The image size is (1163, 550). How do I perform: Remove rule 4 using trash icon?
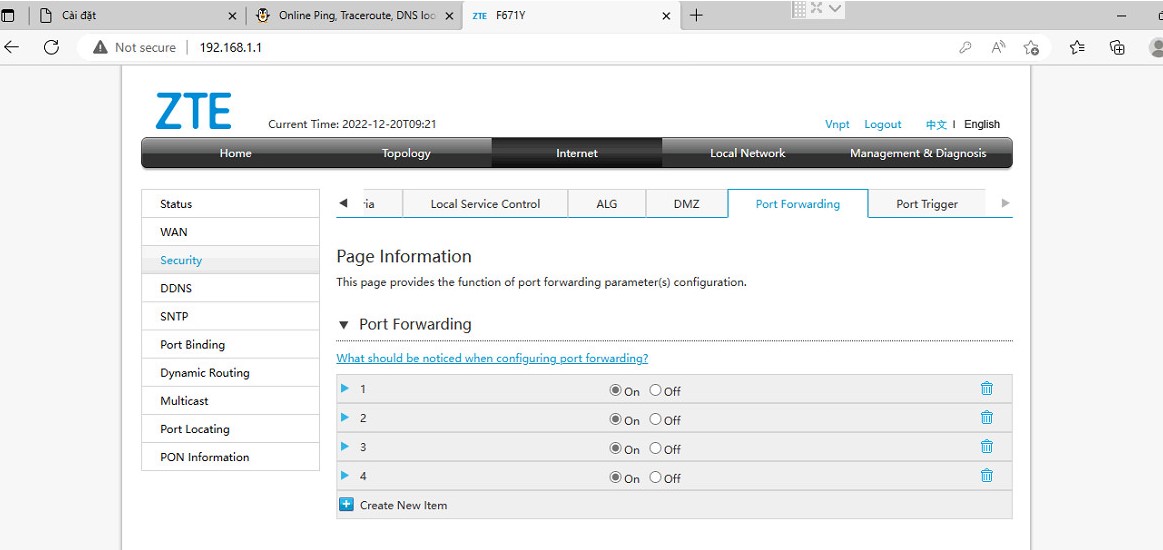pyautogui.click(x=986, y=476)
